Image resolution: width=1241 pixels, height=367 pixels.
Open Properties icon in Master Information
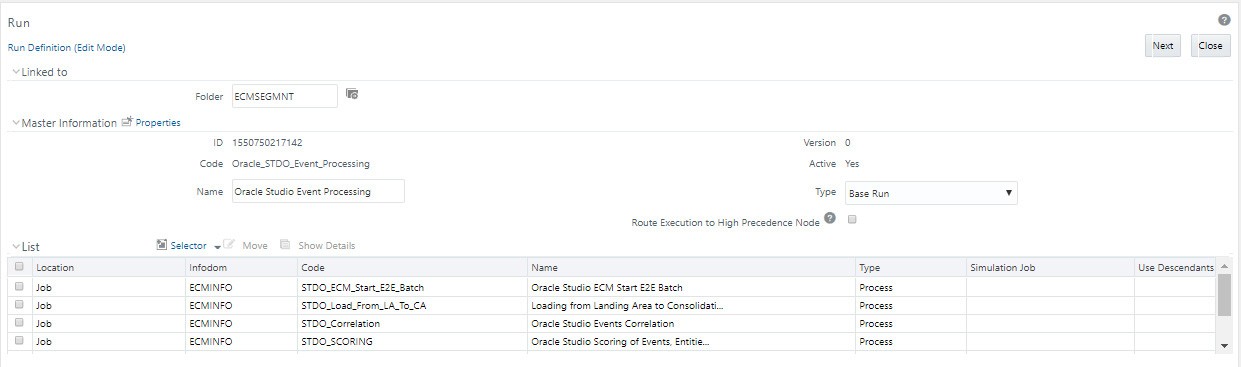127,122
